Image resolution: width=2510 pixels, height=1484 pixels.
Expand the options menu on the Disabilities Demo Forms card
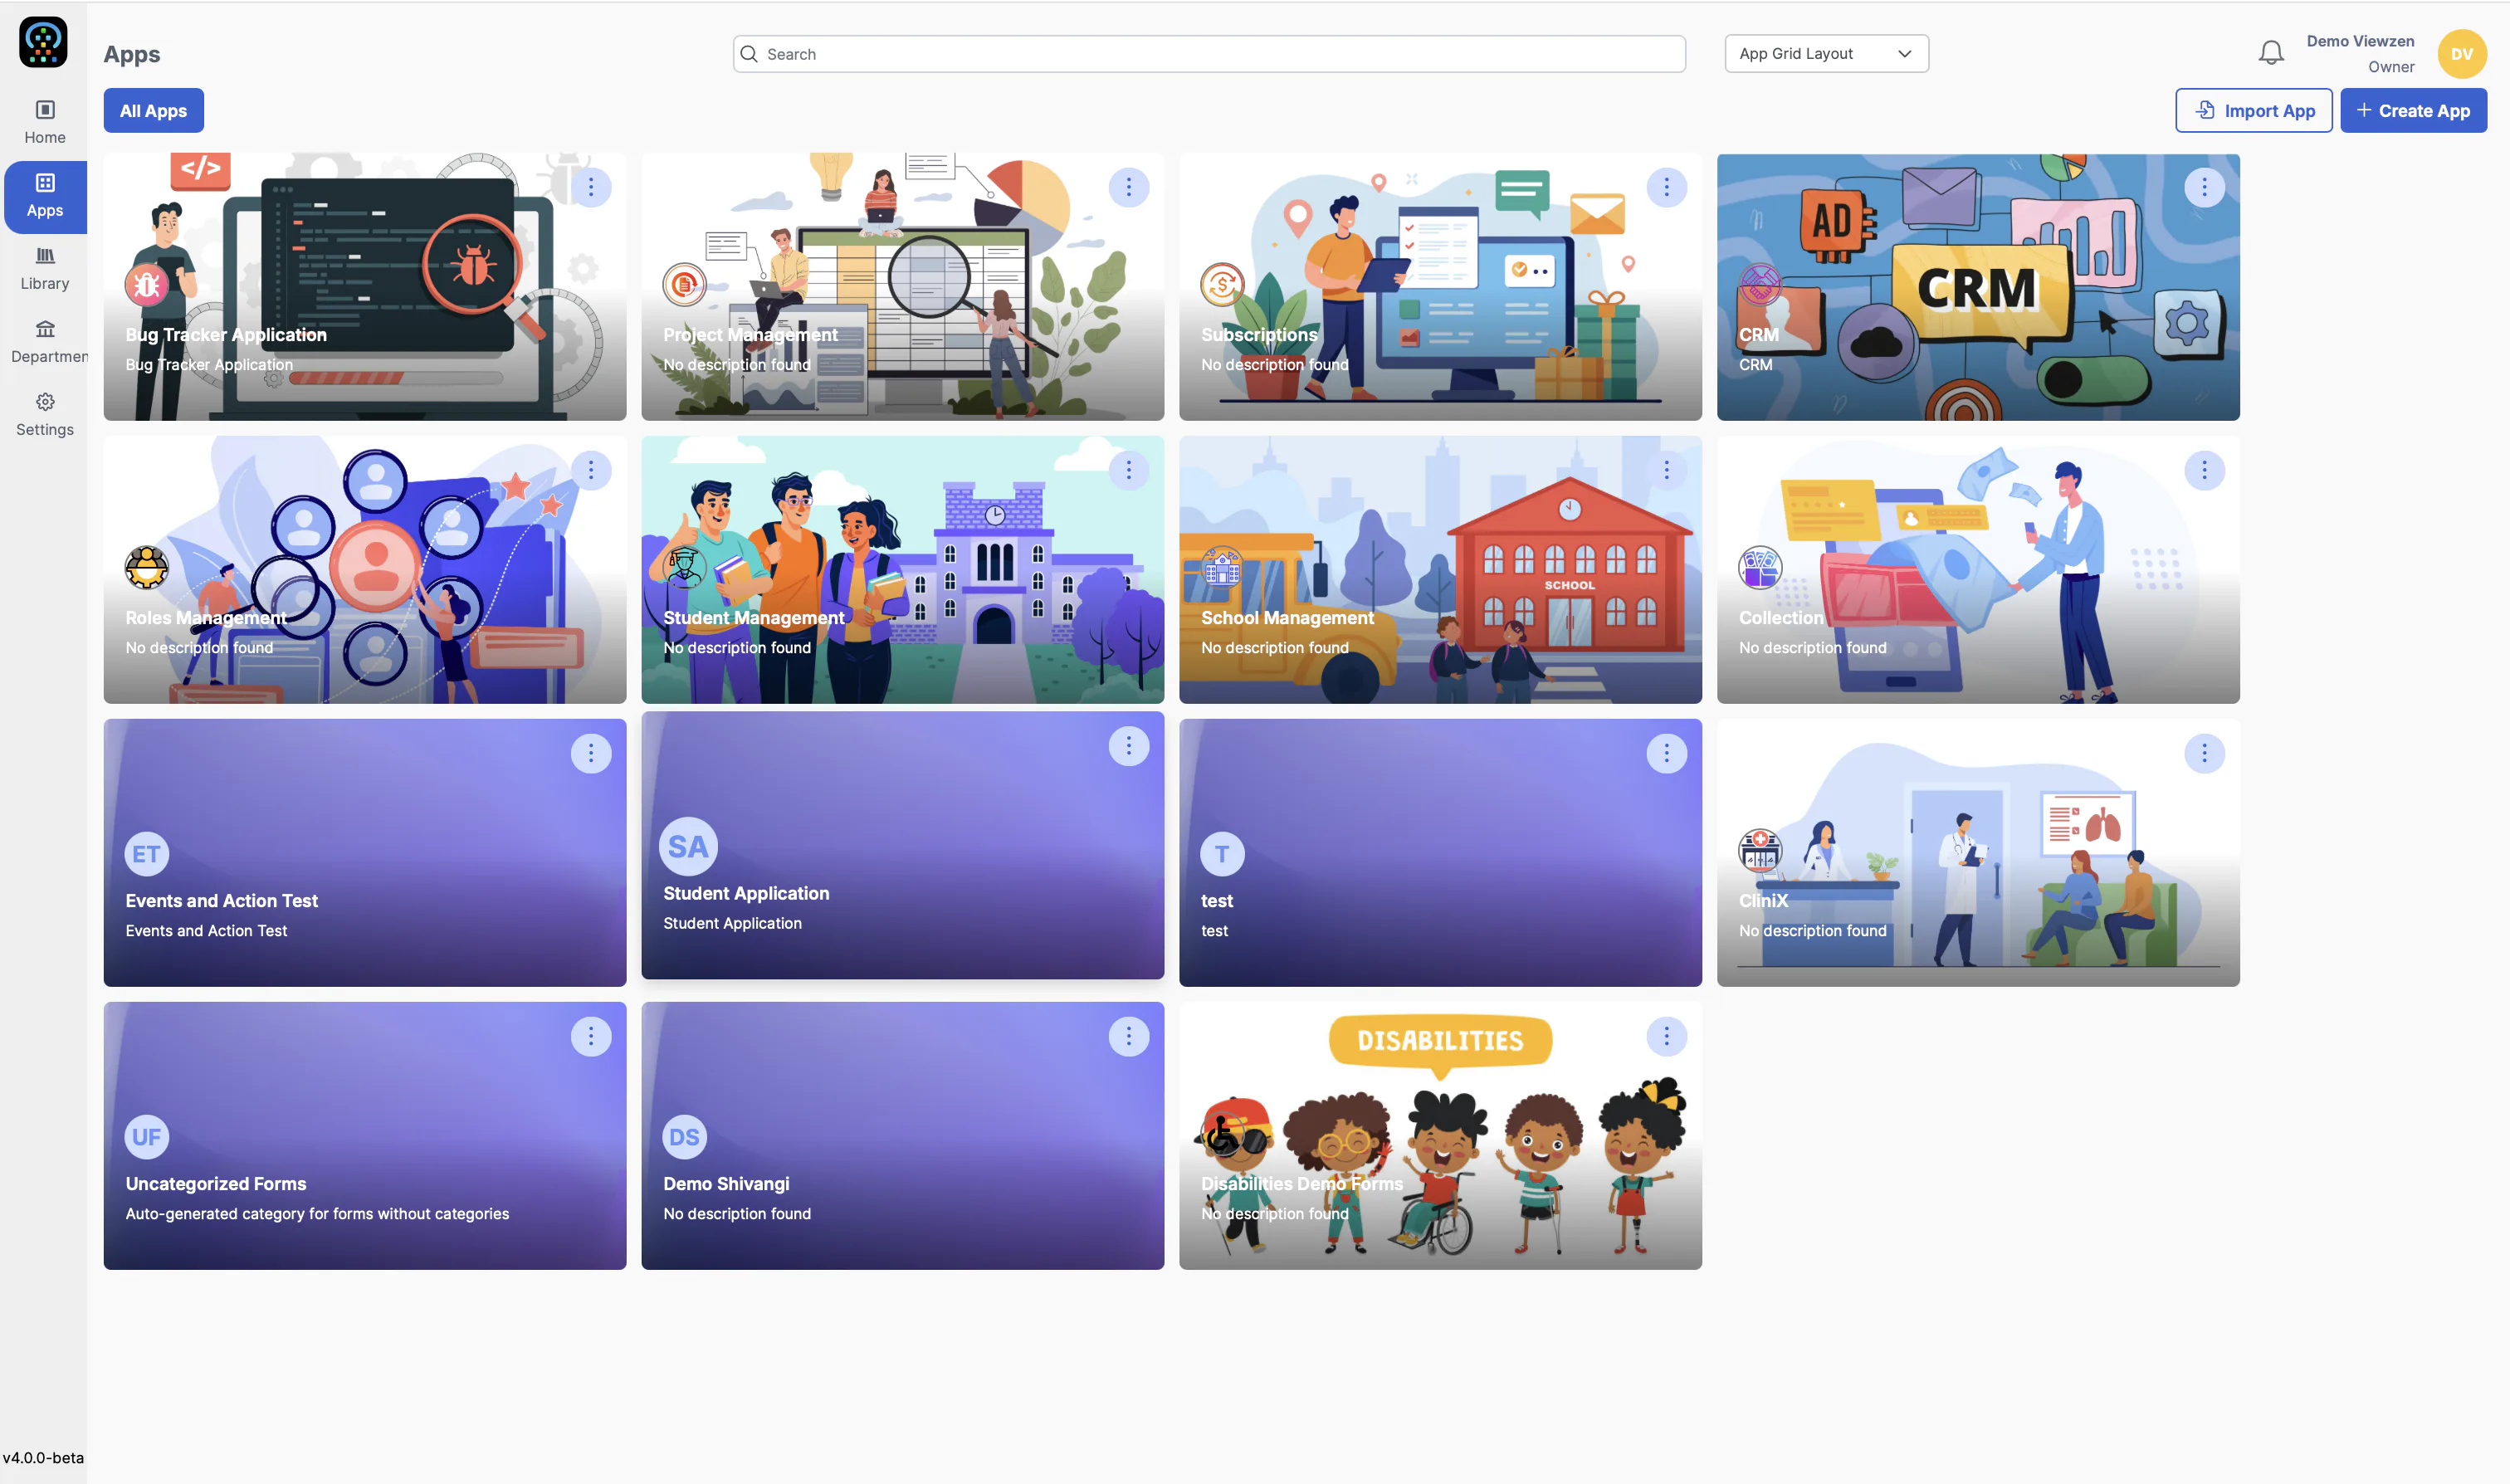[1666, 1036]
